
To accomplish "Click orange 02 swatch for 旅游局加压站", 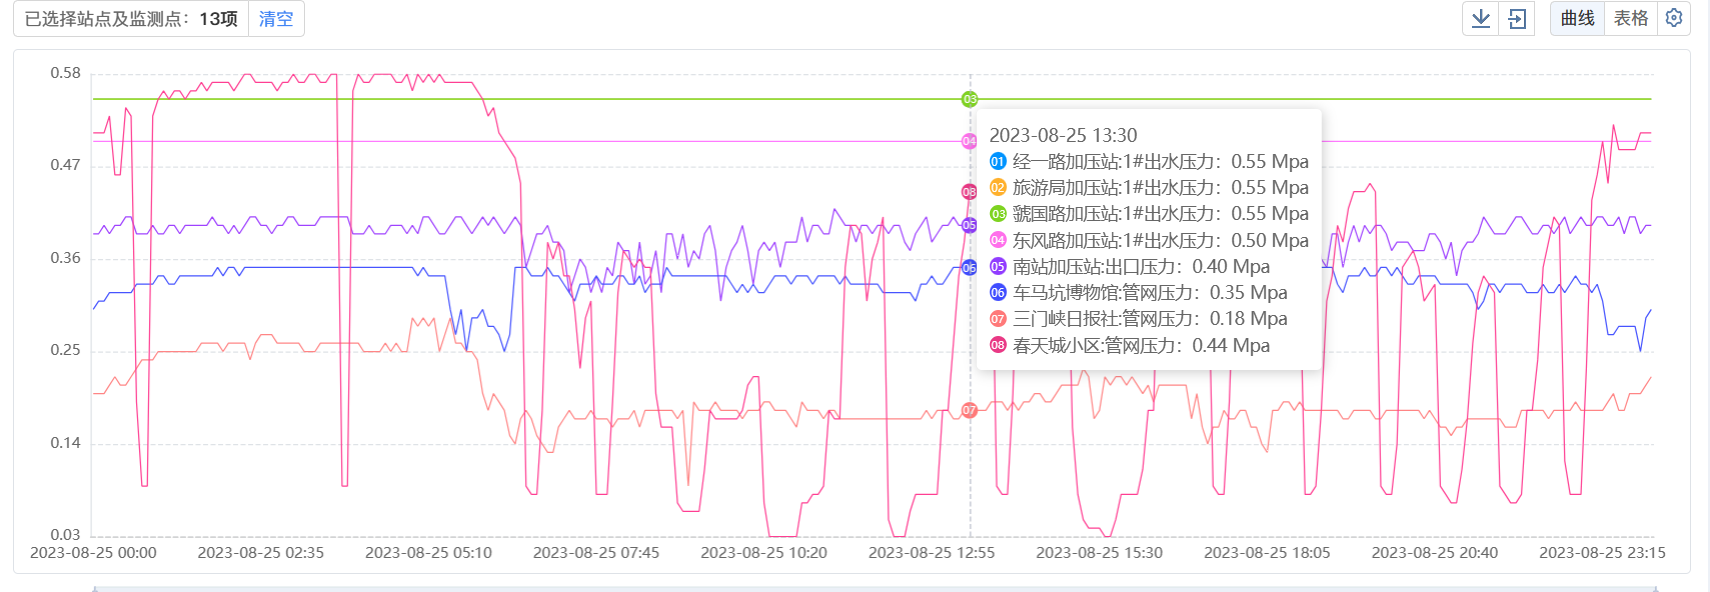I will pyautogui.click(x=998, y=188).
